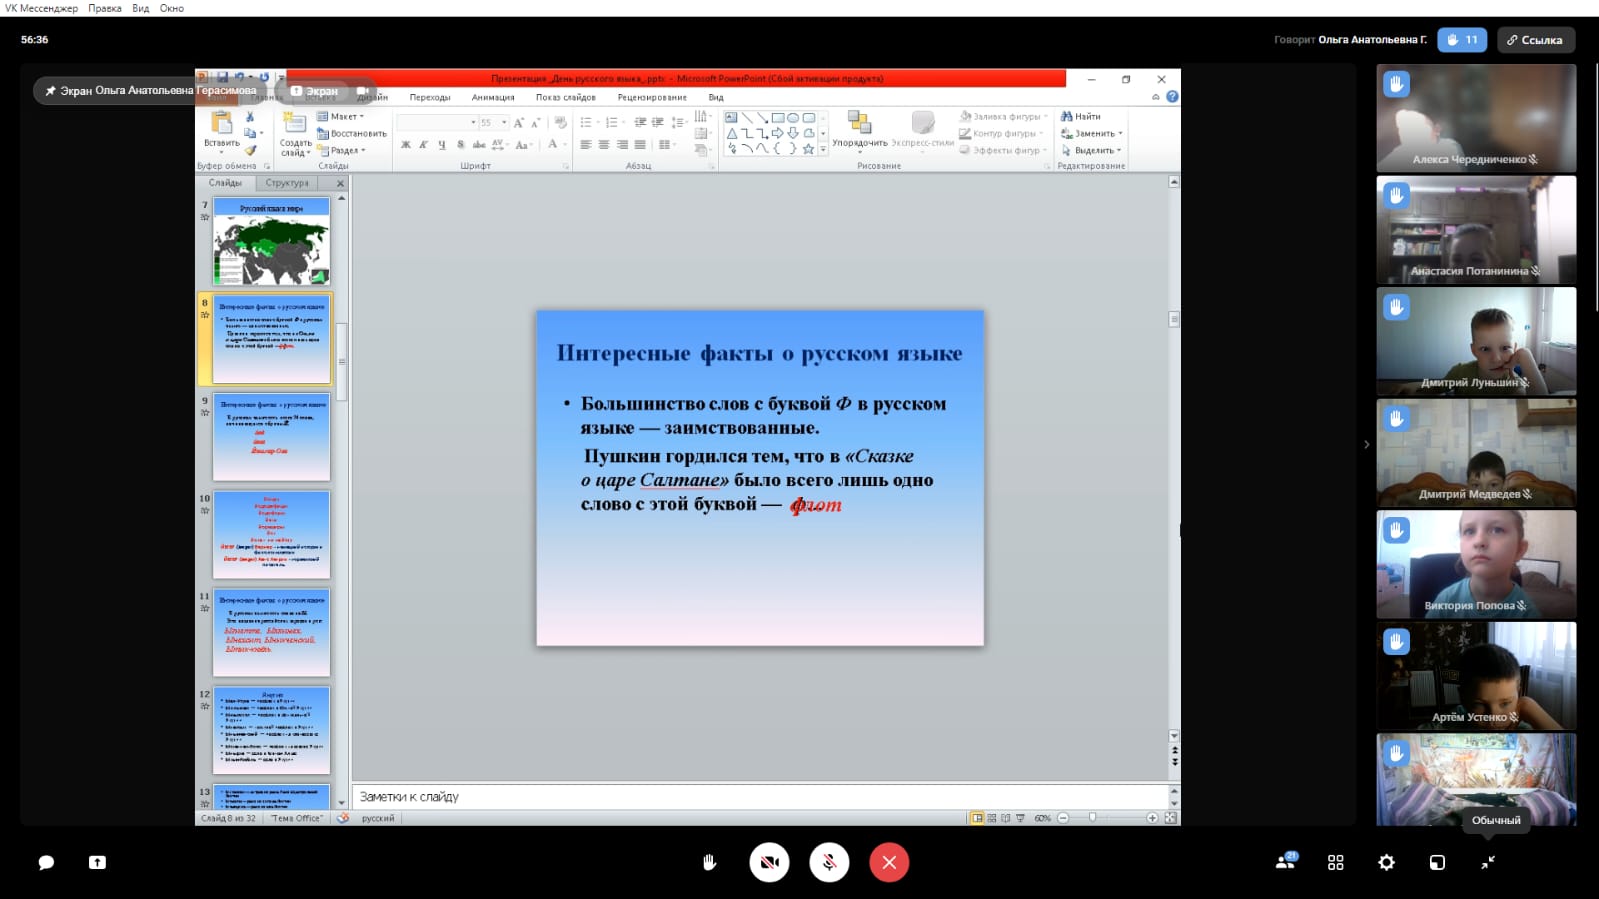Select the star shape in shapes gallery
The width and height of the screenshot is (1599, 899).
808,149
